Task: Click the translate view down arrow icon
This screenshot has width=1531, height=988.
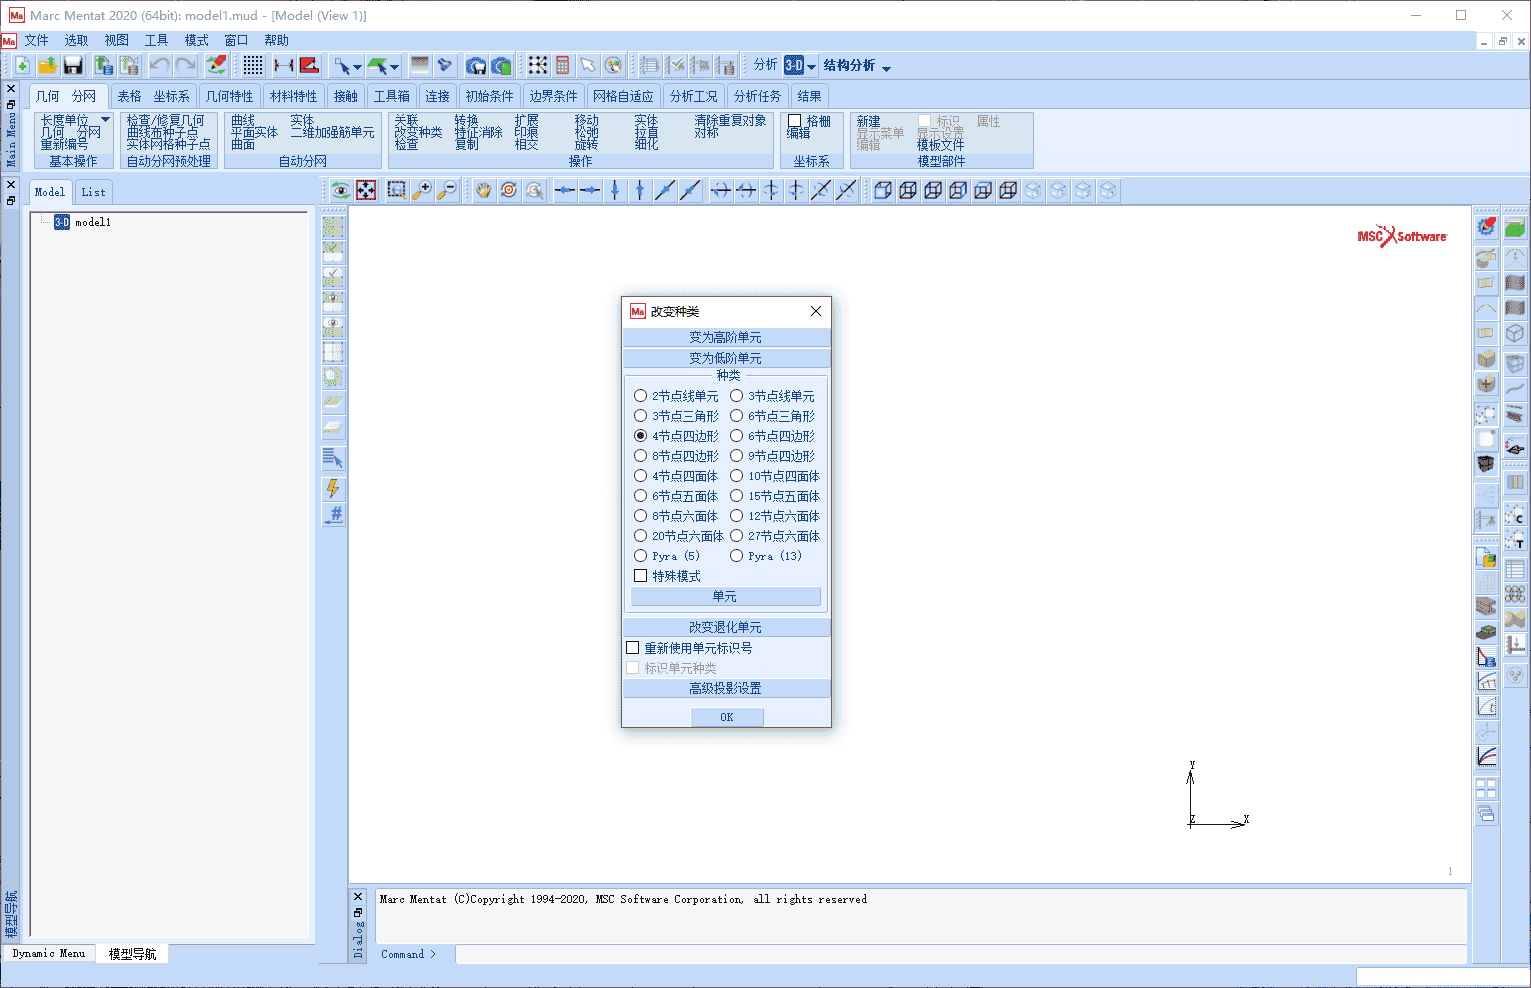Action: [615, 190]
